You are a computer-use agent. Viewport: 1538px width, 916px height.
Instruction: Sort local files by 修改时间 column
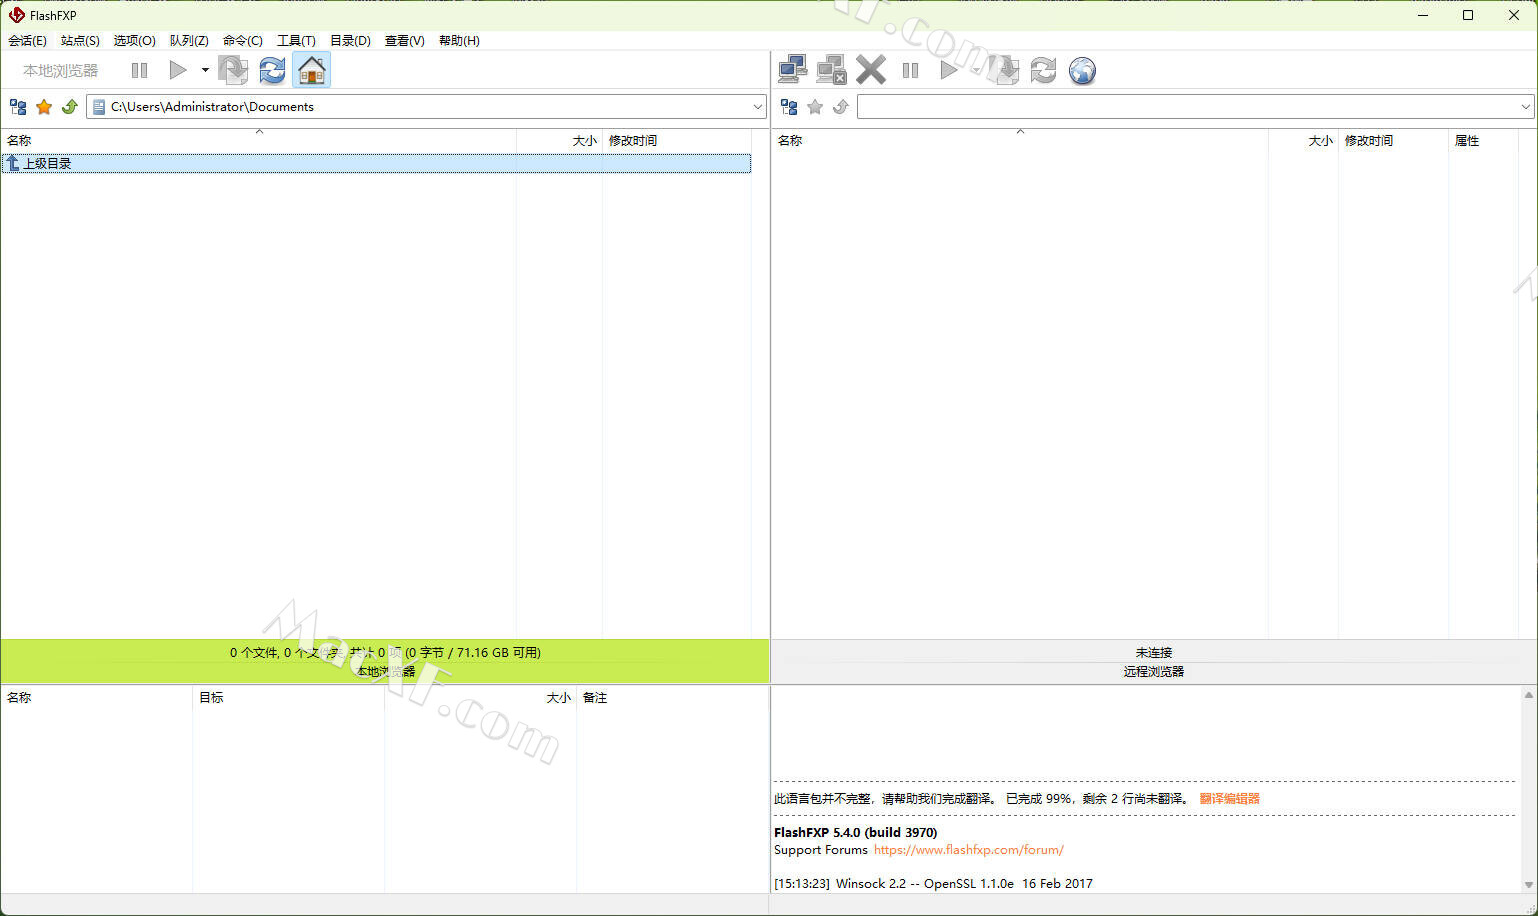click(x=633, y=141)
